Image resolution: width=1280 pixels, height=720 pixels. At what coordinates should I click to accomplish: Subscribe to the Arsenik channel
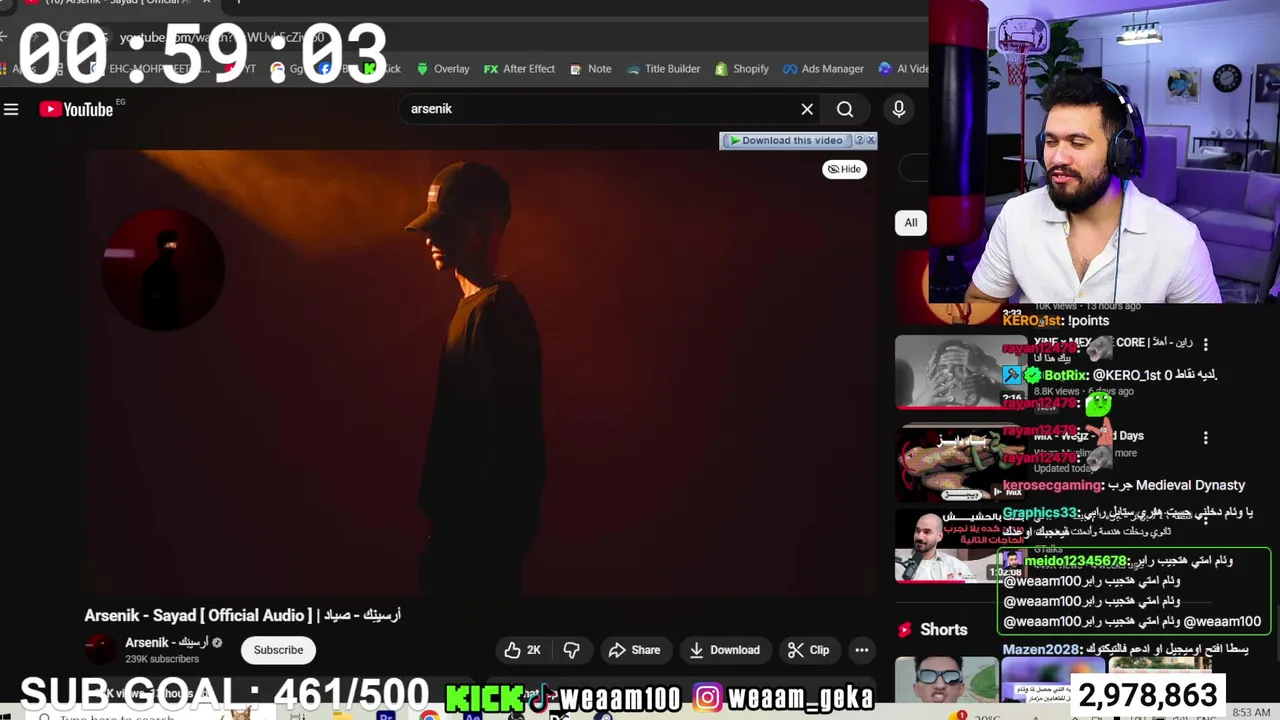click(x=278, y=650)
